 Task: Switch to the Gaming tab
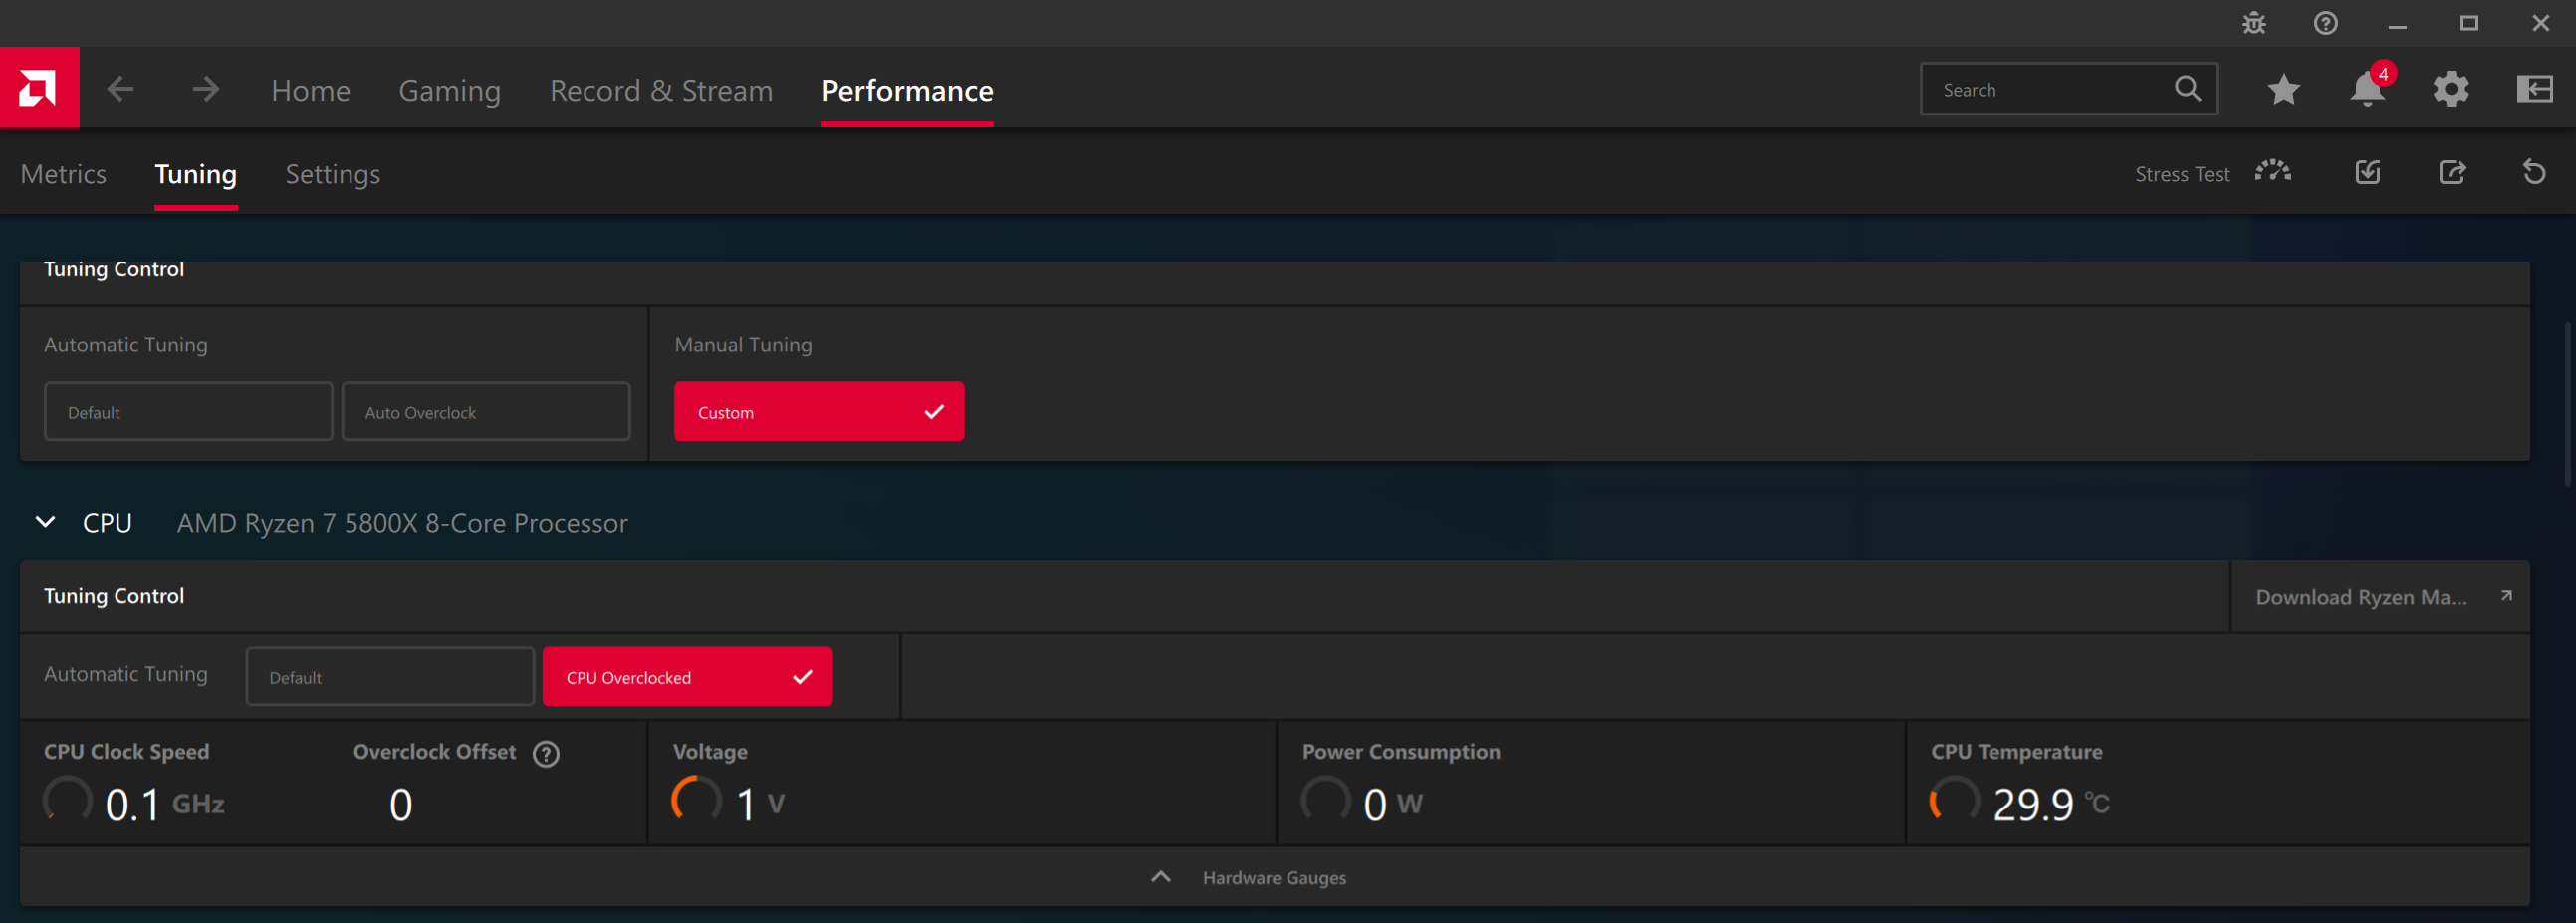click(450, 90)
